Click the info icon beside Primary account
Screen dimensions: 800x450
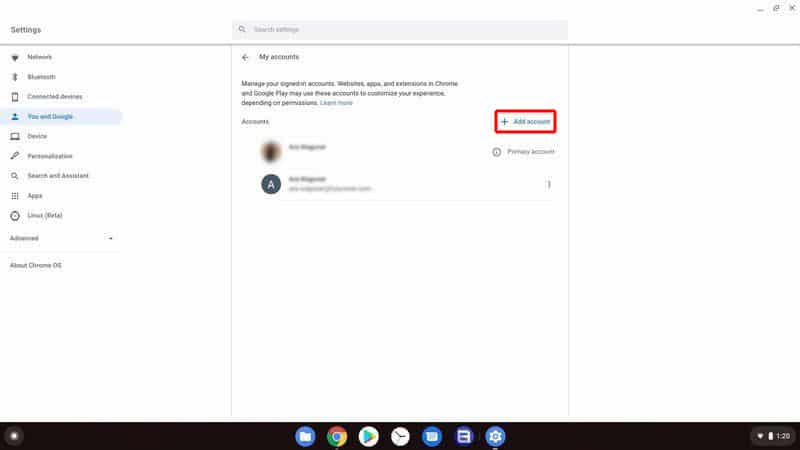[x=496, y=152]
